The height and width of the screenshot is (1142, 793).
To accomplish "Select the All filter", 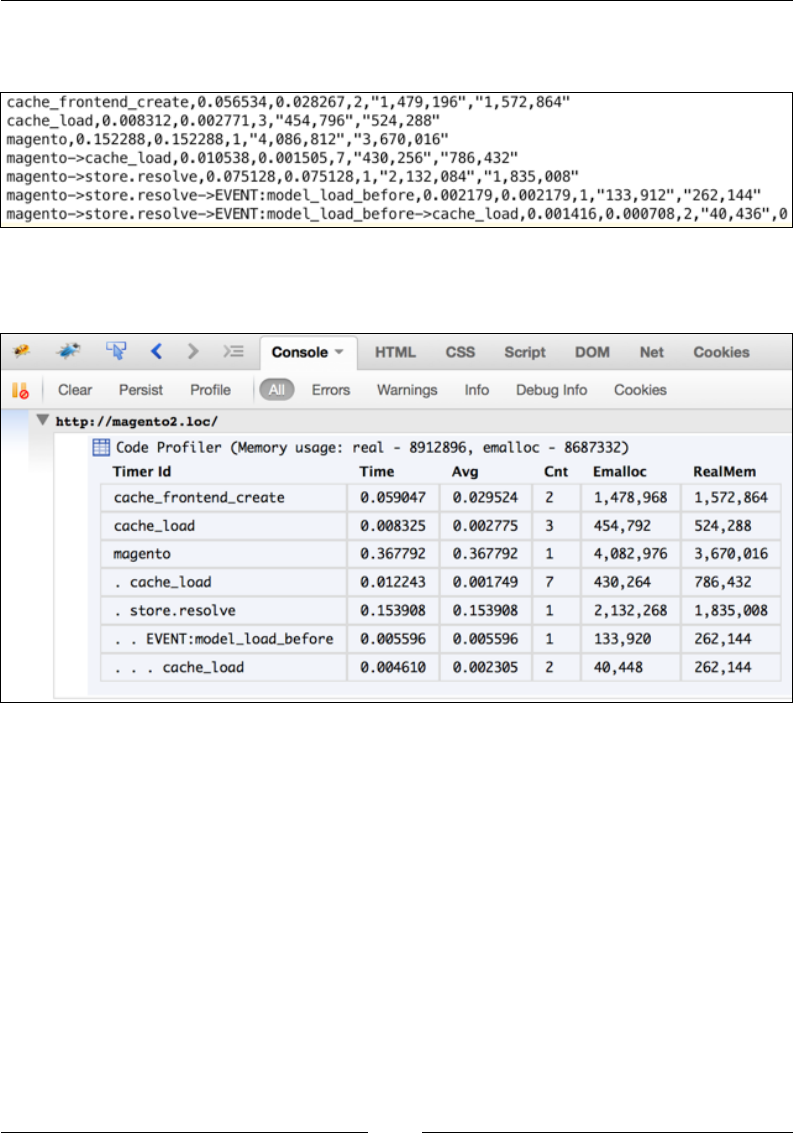I will (277, 390).
